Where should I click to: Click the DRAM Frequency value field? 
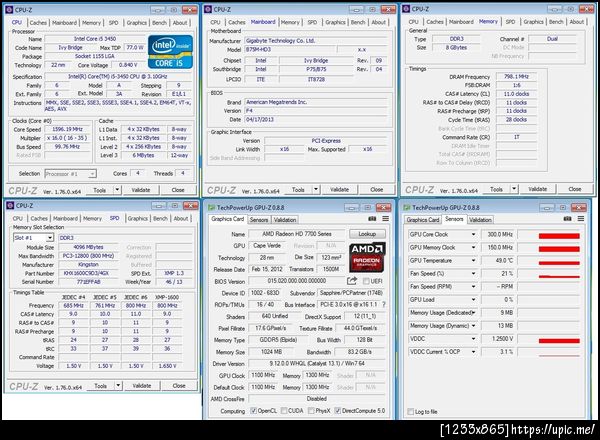pyautogui.click(x=516, y=77)
